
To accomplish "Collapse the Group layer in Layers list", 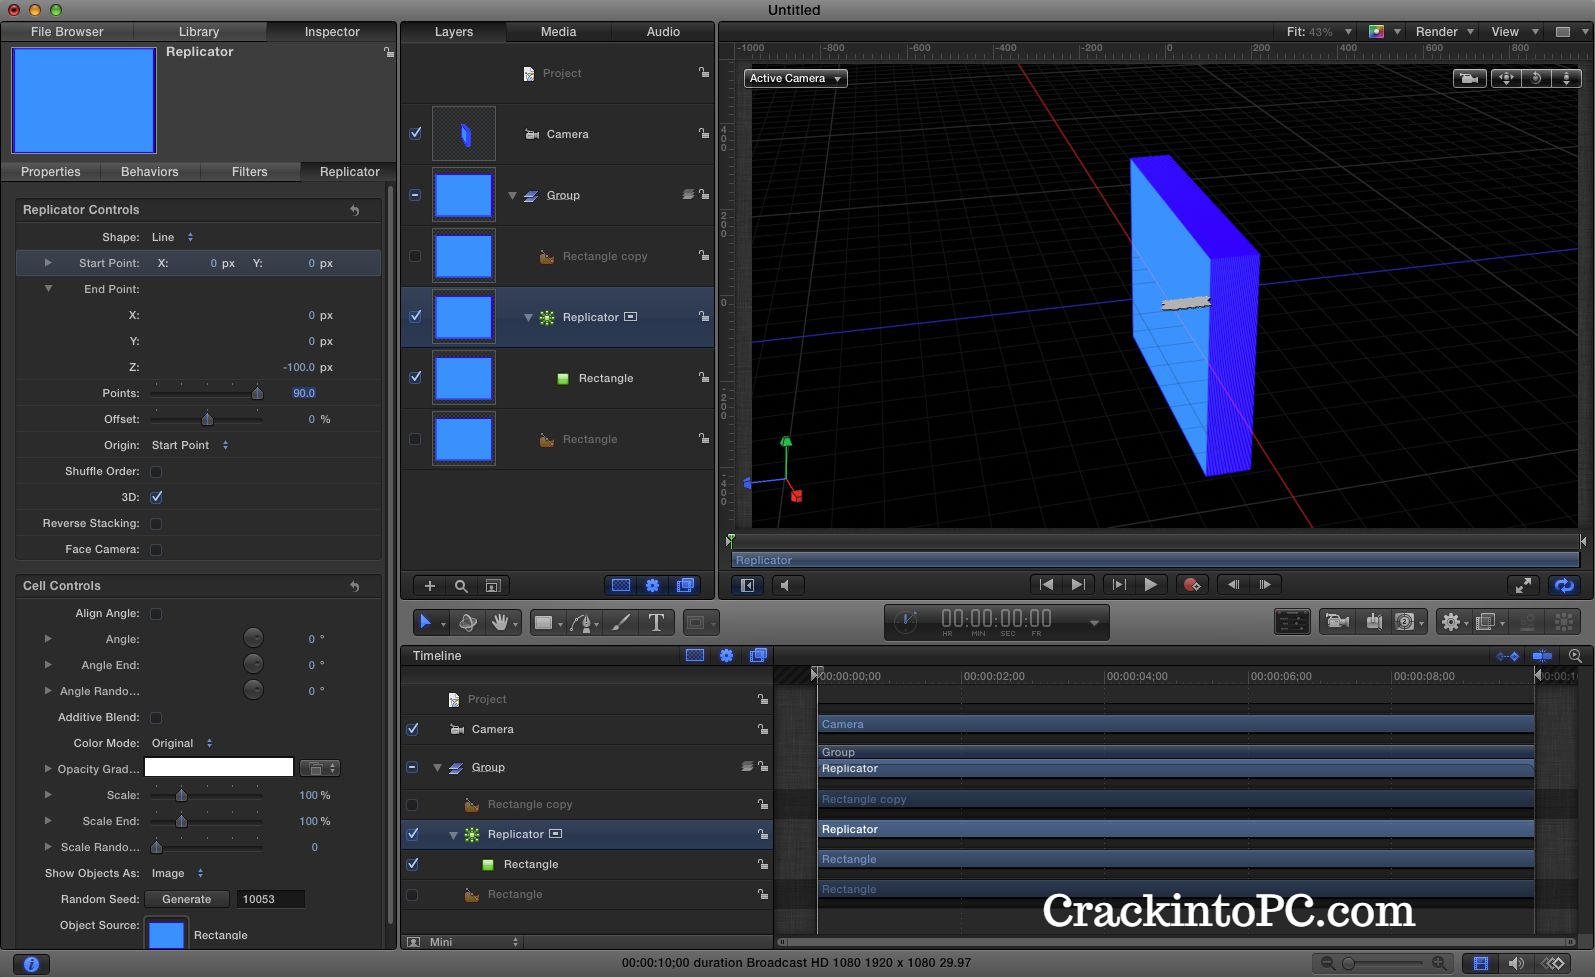I will 512,196.
